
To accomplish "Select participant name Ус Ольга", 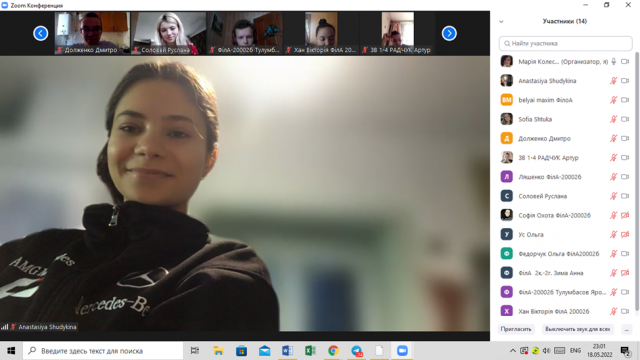I will point(531,234).
